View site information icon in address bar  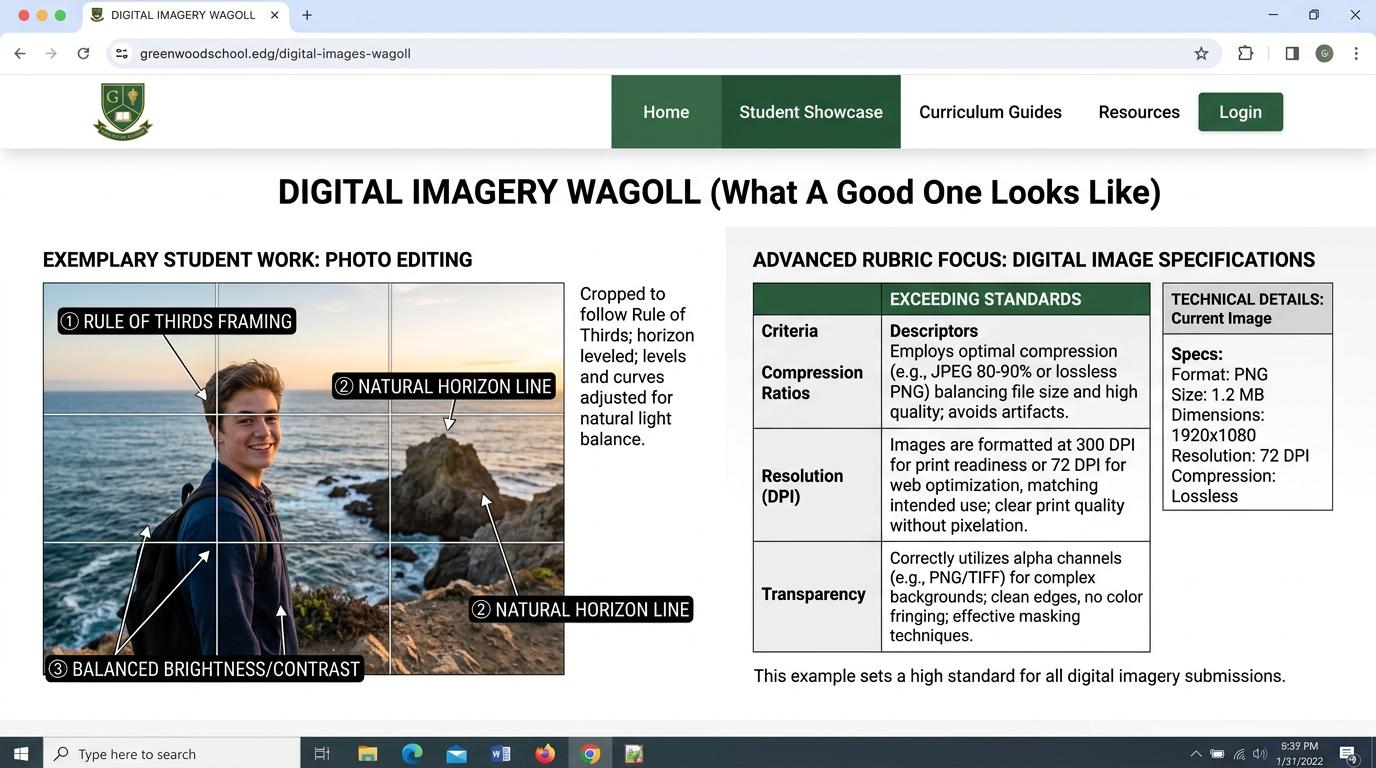(121, 53)
